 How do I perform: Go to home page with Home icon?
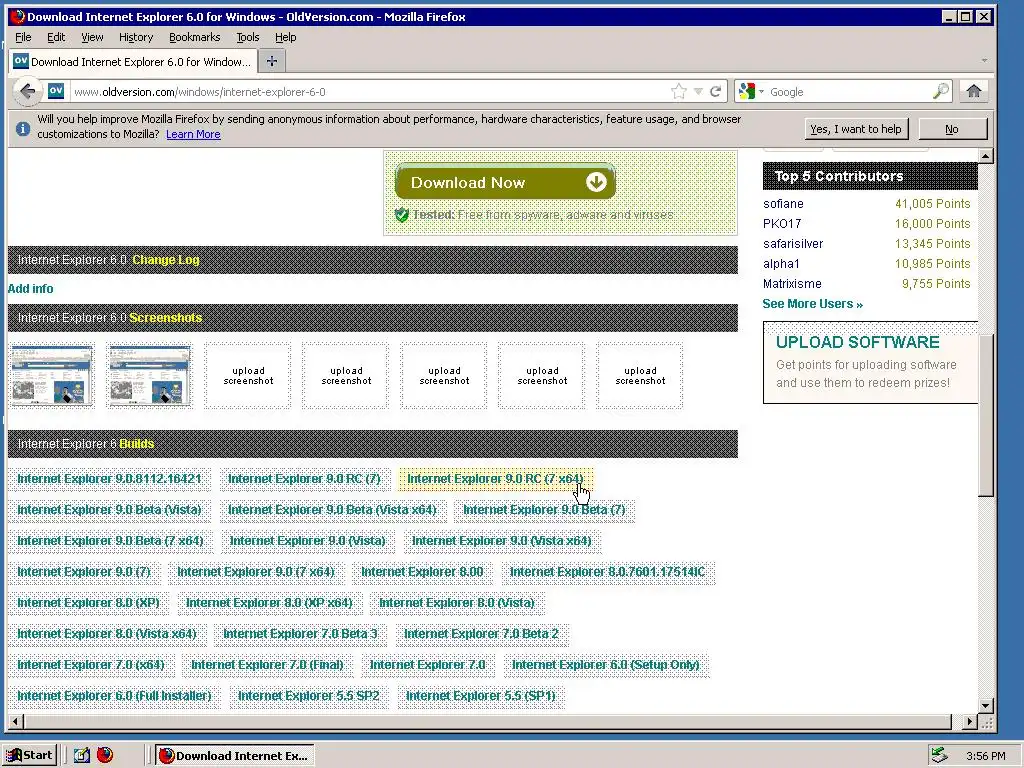coord(974,91)
